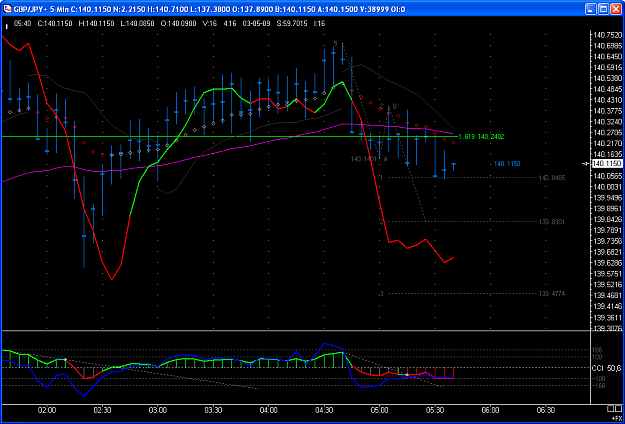Click the 03-05-09 date in data line
Screen dimensions: 625x424
coord(257,24)
